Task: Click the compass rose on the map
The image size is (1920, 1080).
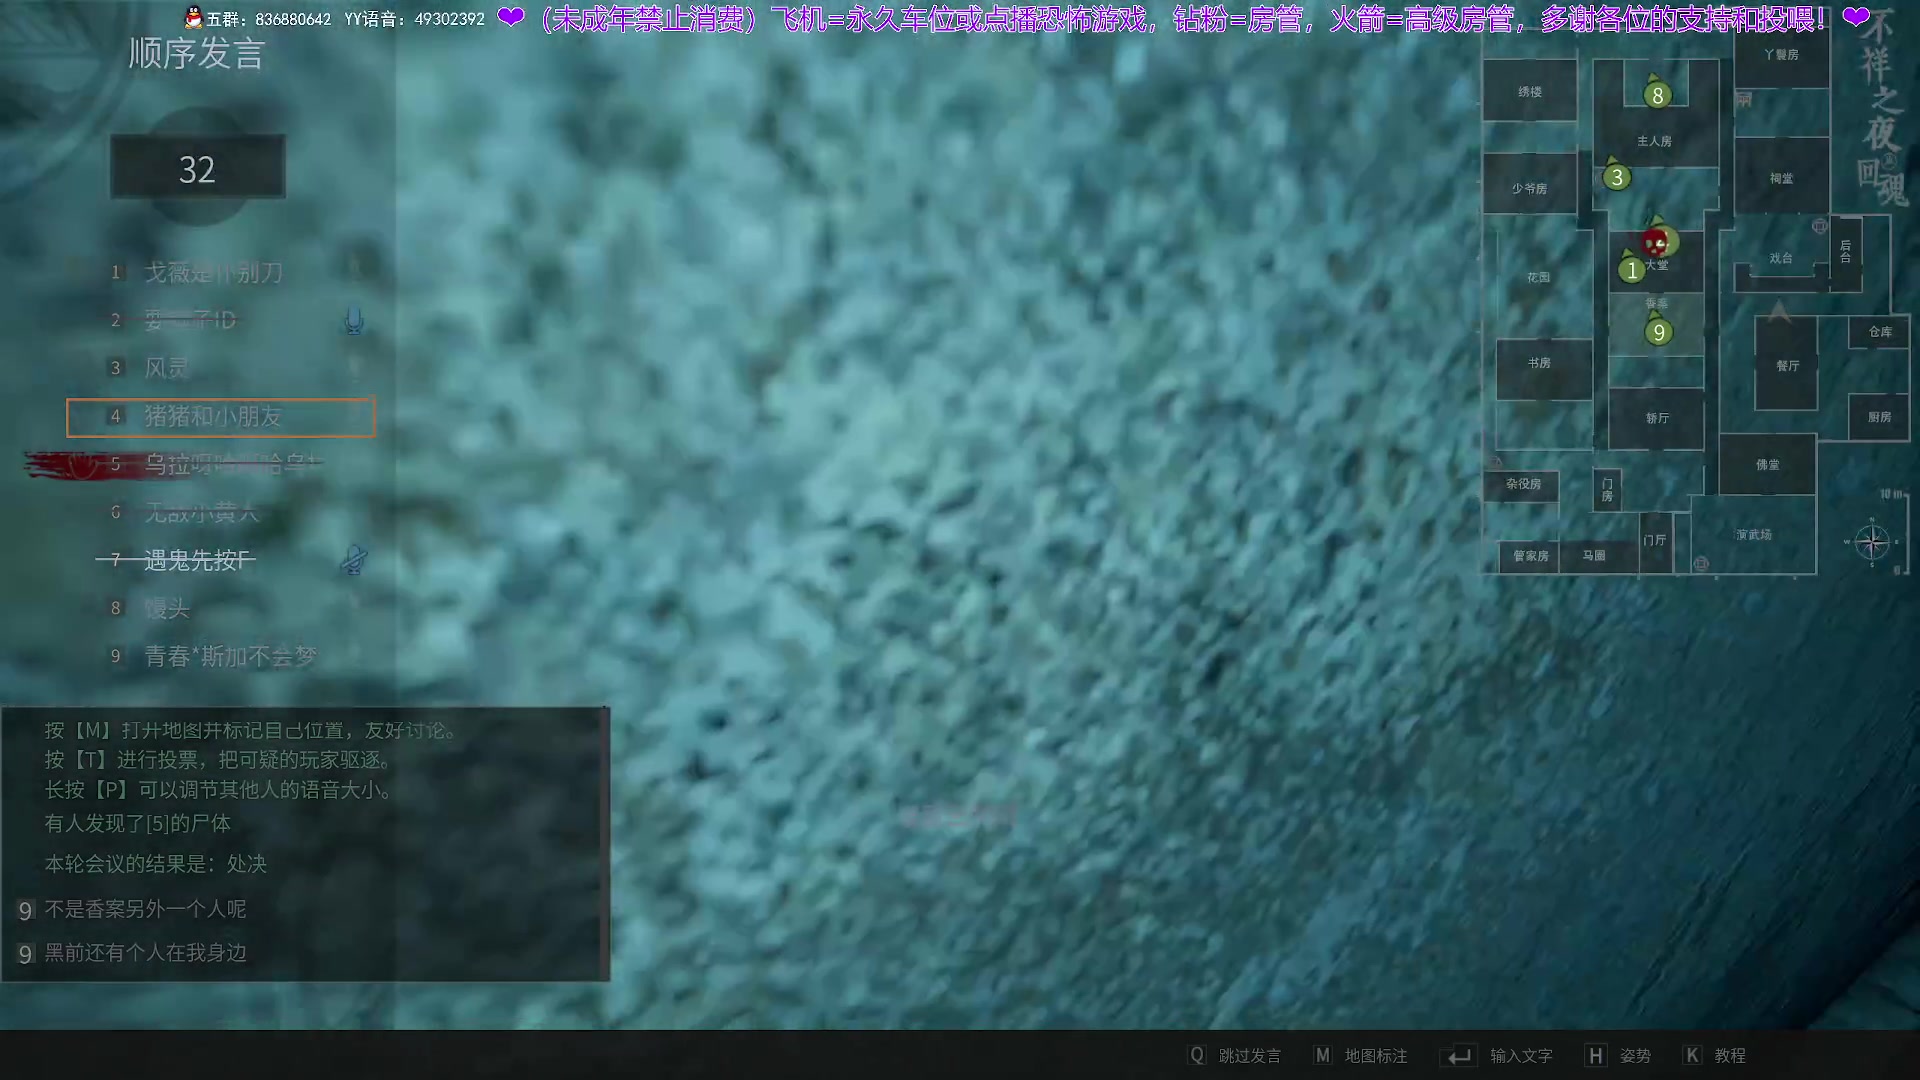Action: point(1871,543)
